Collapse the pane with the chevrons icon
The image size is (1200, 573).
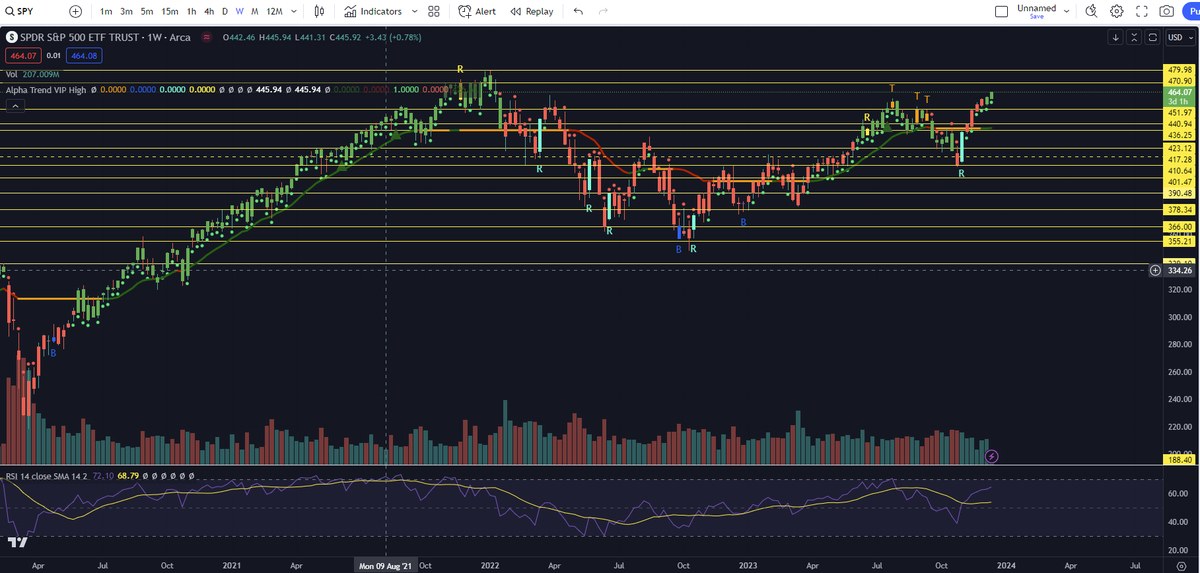point(1134,37)
